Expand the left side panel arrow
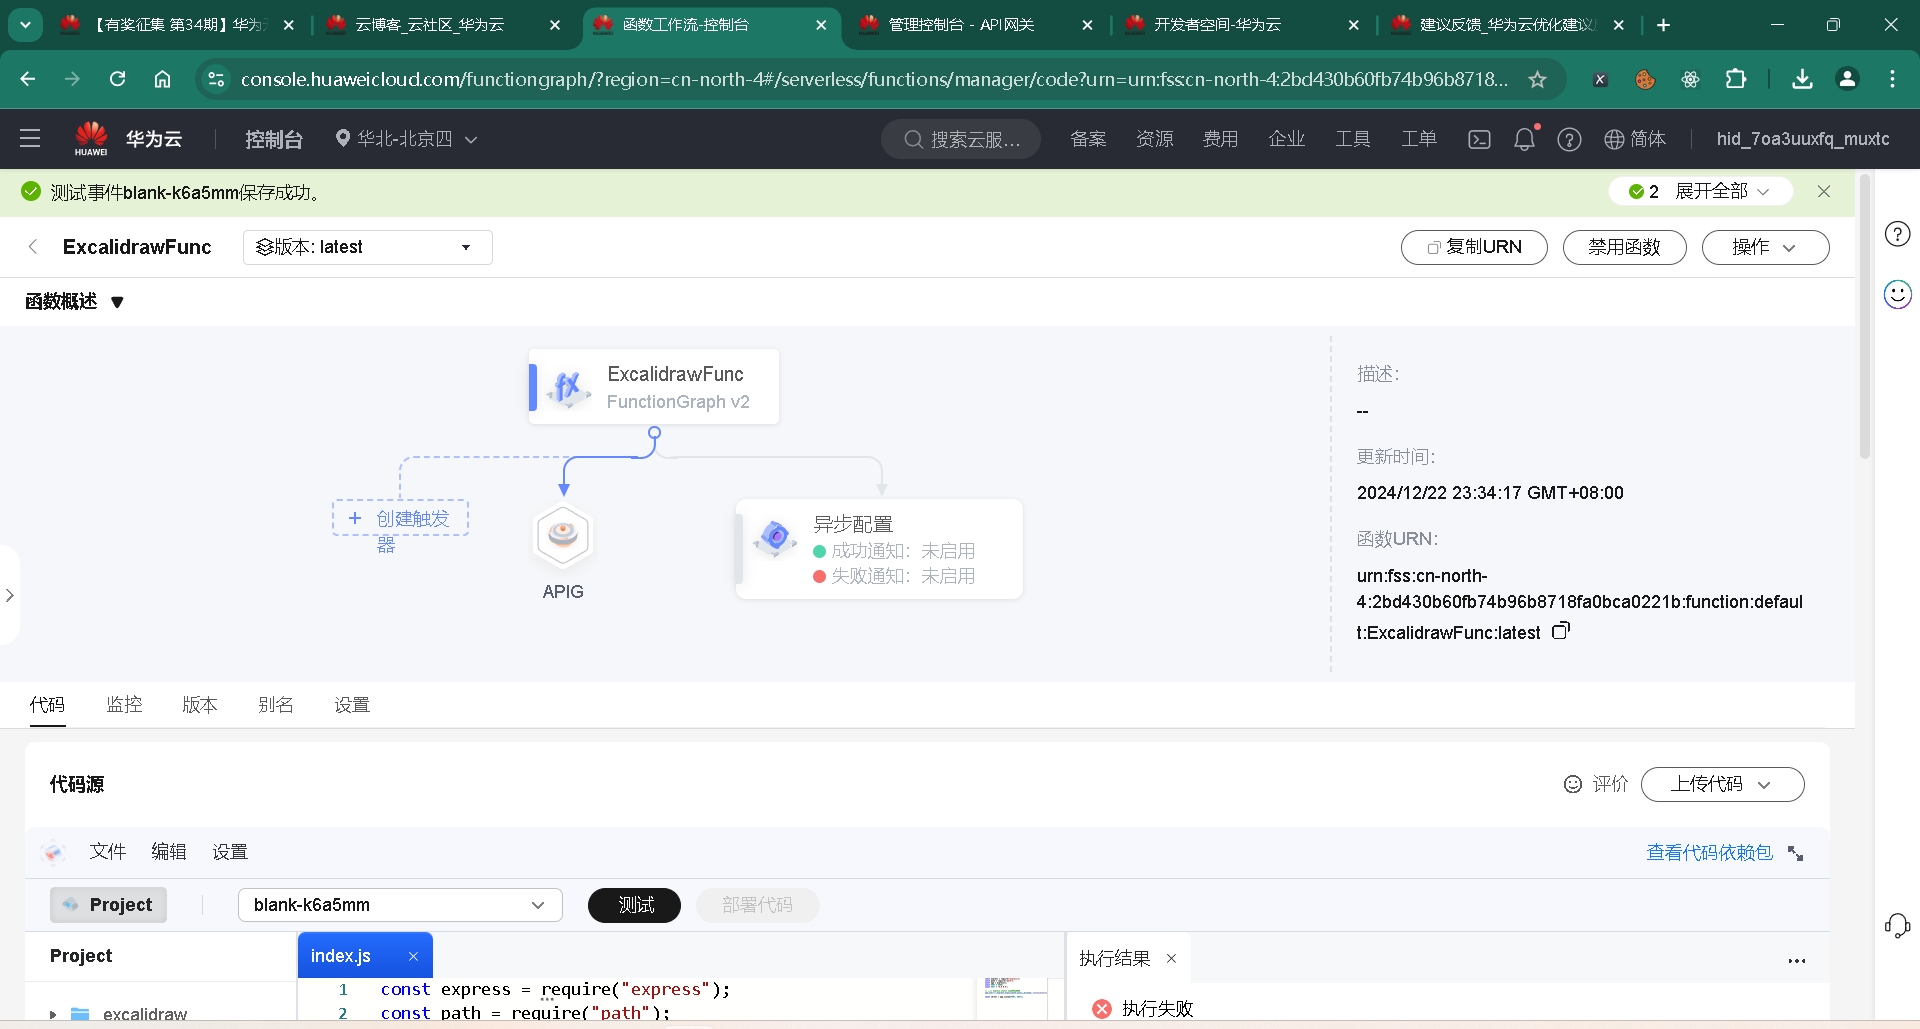1920x1029 pixels. [9, 595]
